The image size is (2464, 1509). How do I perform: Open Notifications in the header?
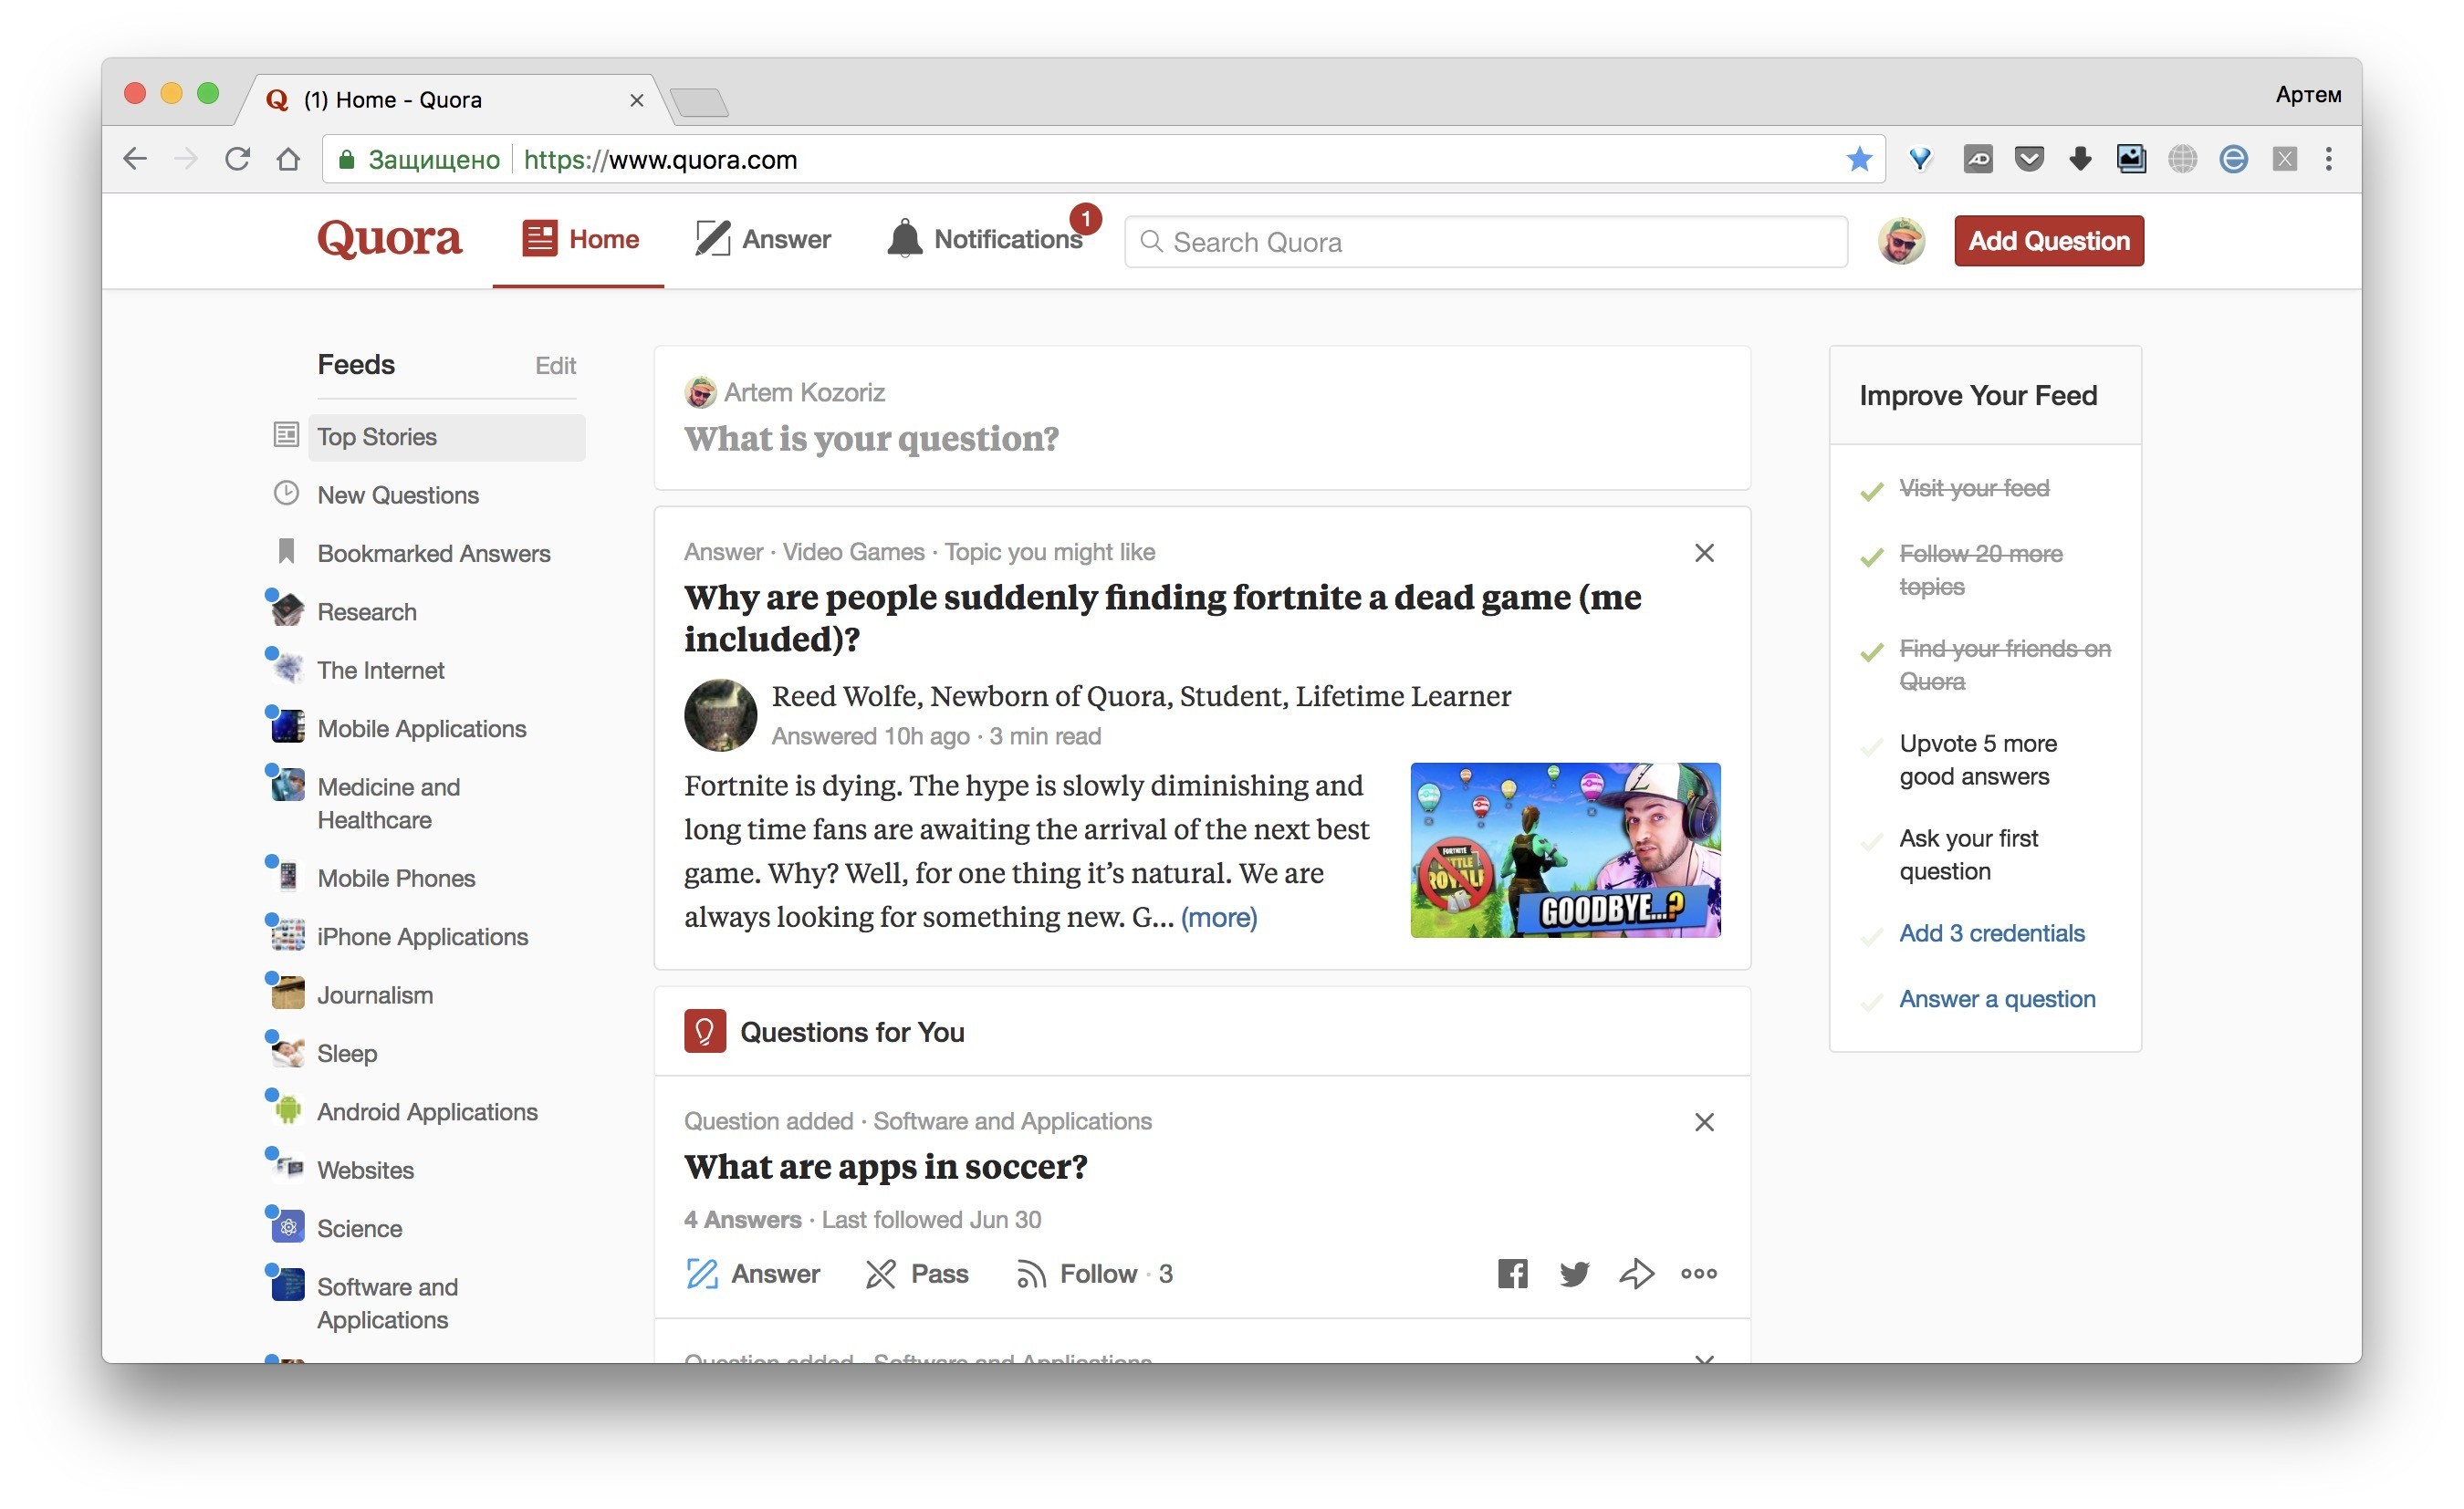click(985, 240)
